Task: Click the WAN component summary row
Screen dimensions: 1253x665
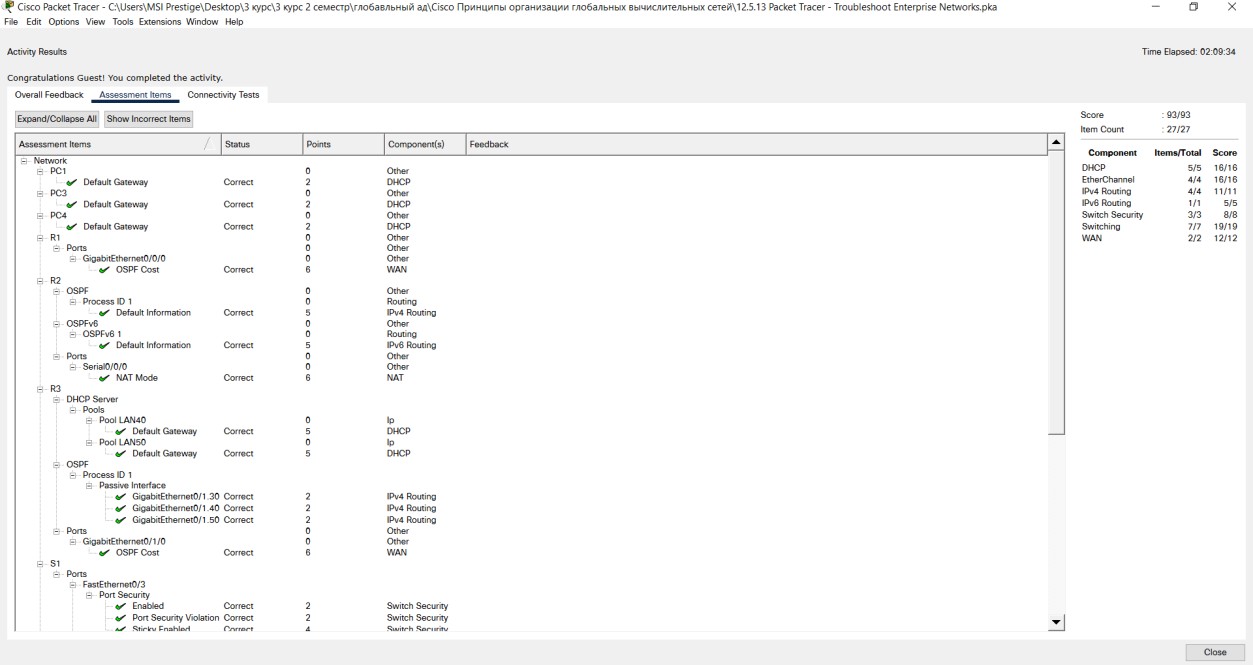Action: [x=1160, y=237]
